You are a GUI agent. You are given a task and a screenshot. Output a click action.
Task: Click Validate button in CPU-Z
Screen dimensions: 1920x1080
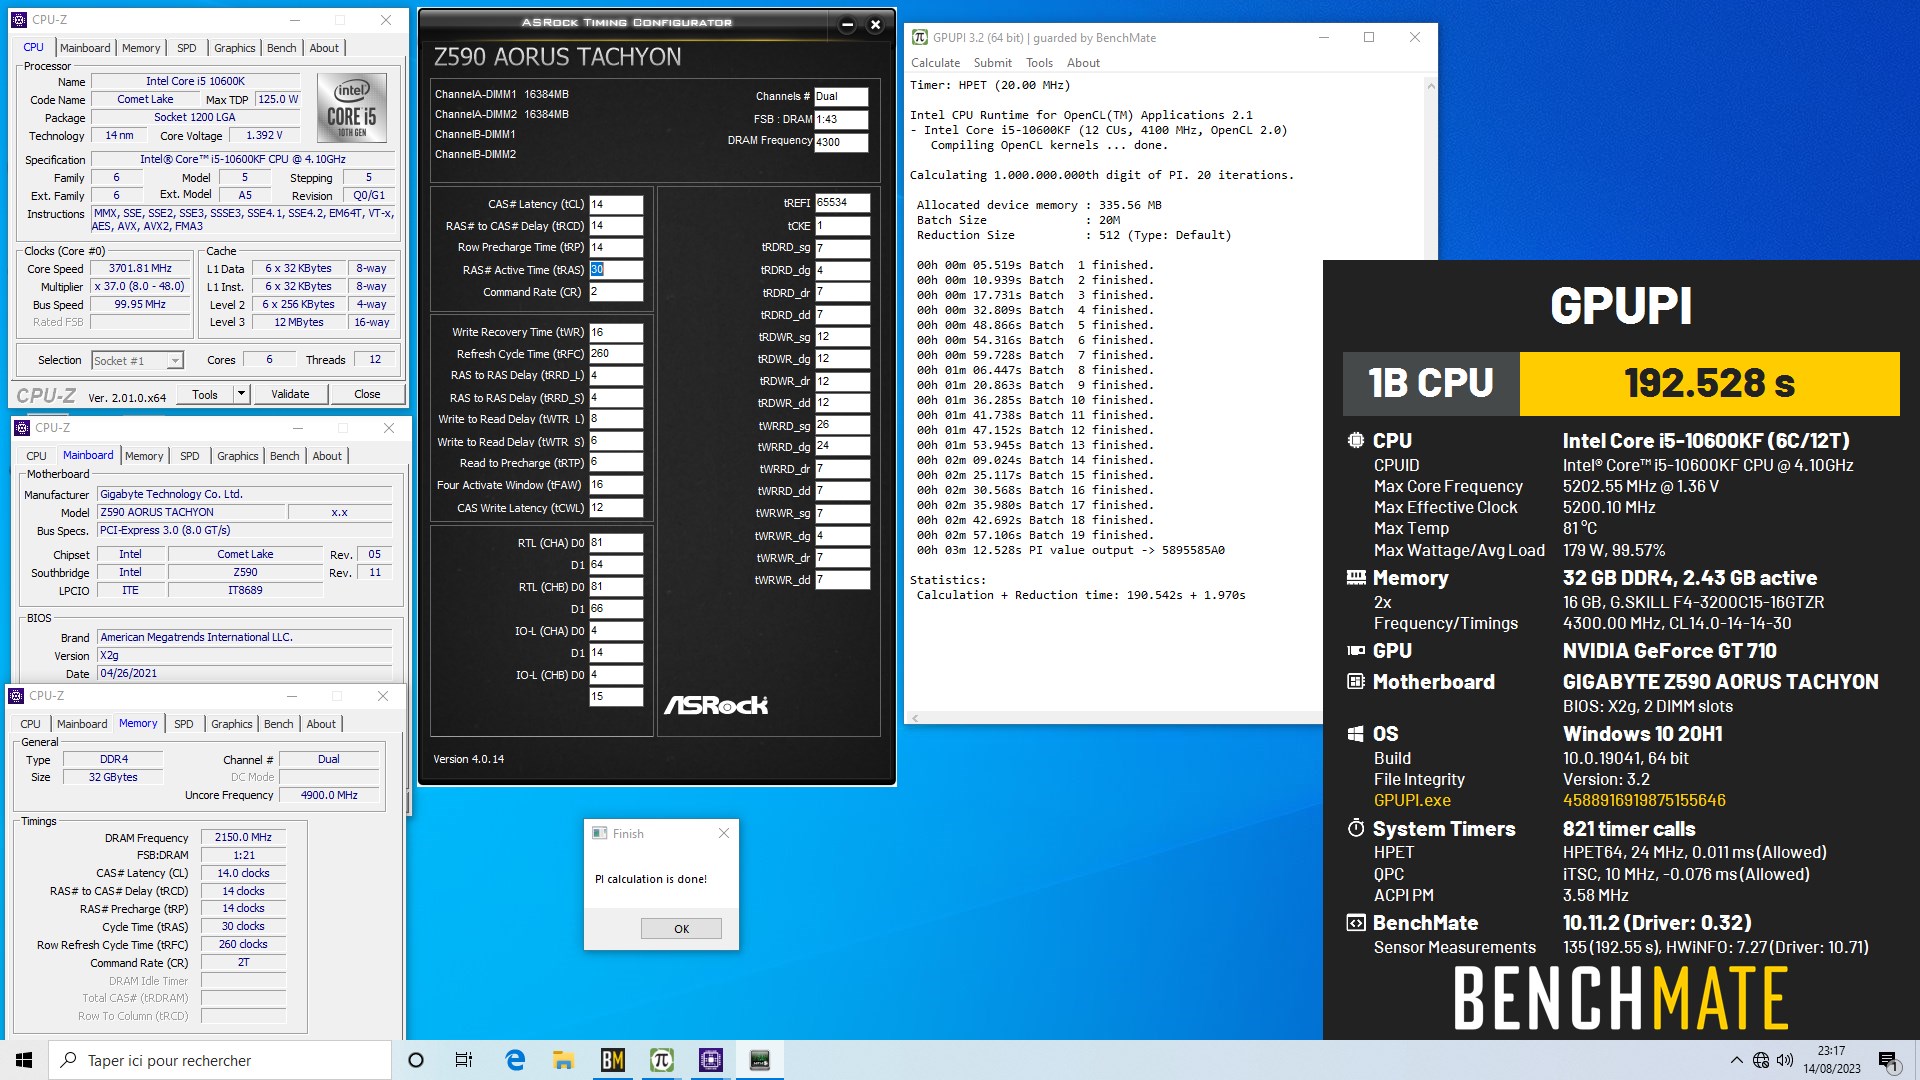coord(290,394)
